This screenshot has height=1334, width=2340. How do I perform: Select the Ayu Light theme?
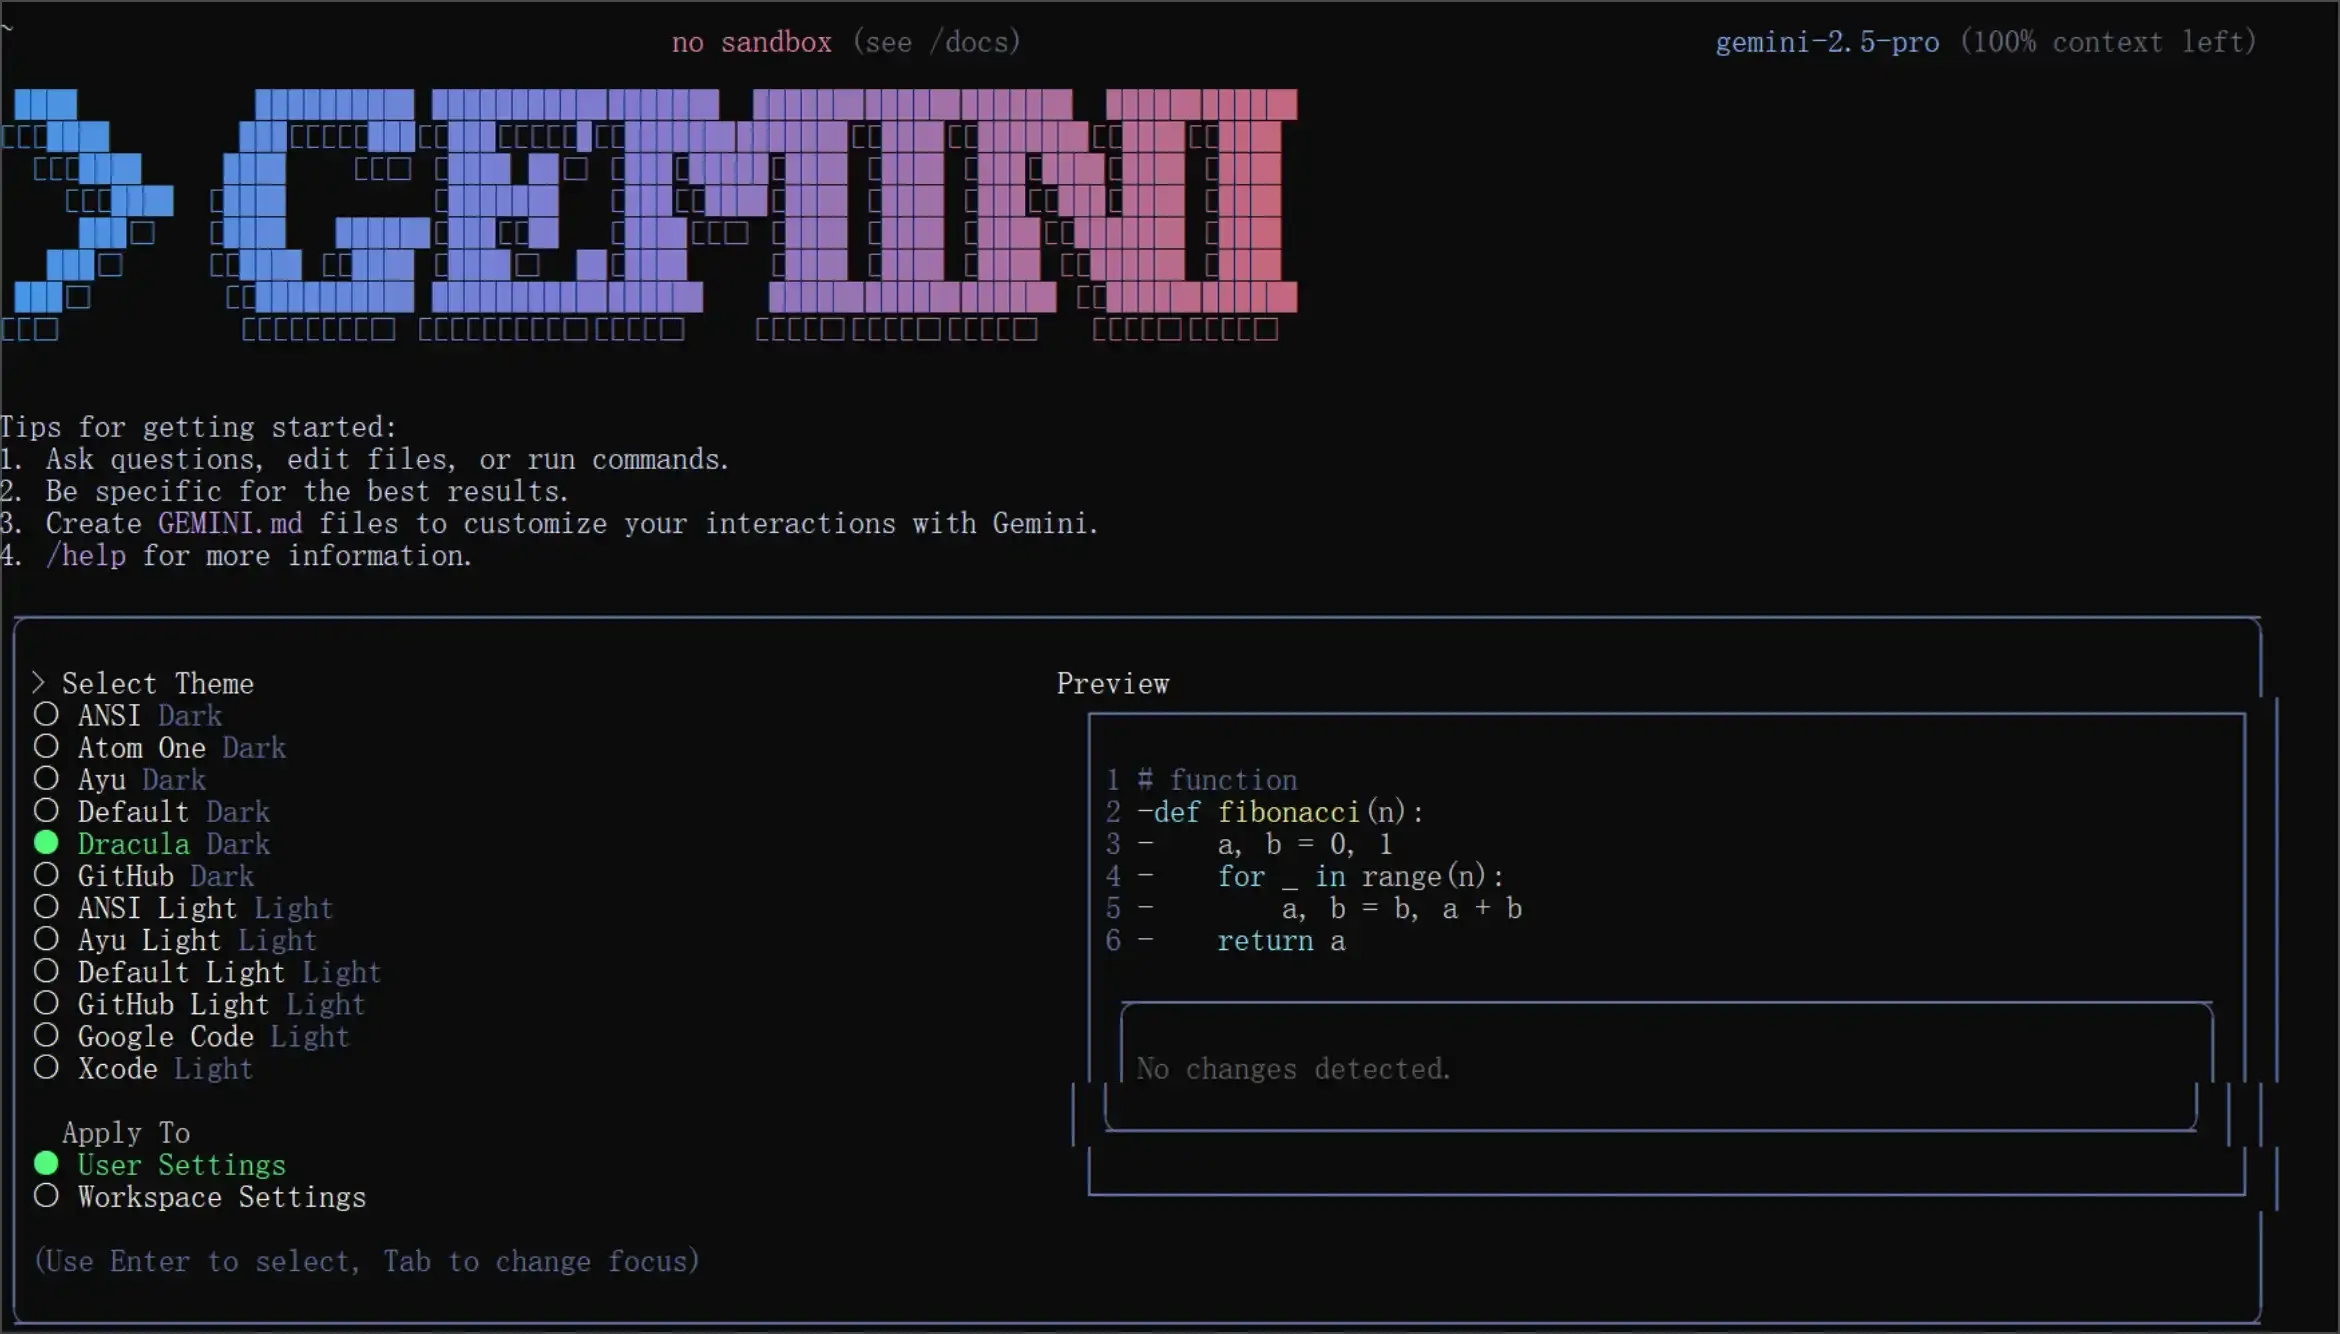tap(46, 939)
